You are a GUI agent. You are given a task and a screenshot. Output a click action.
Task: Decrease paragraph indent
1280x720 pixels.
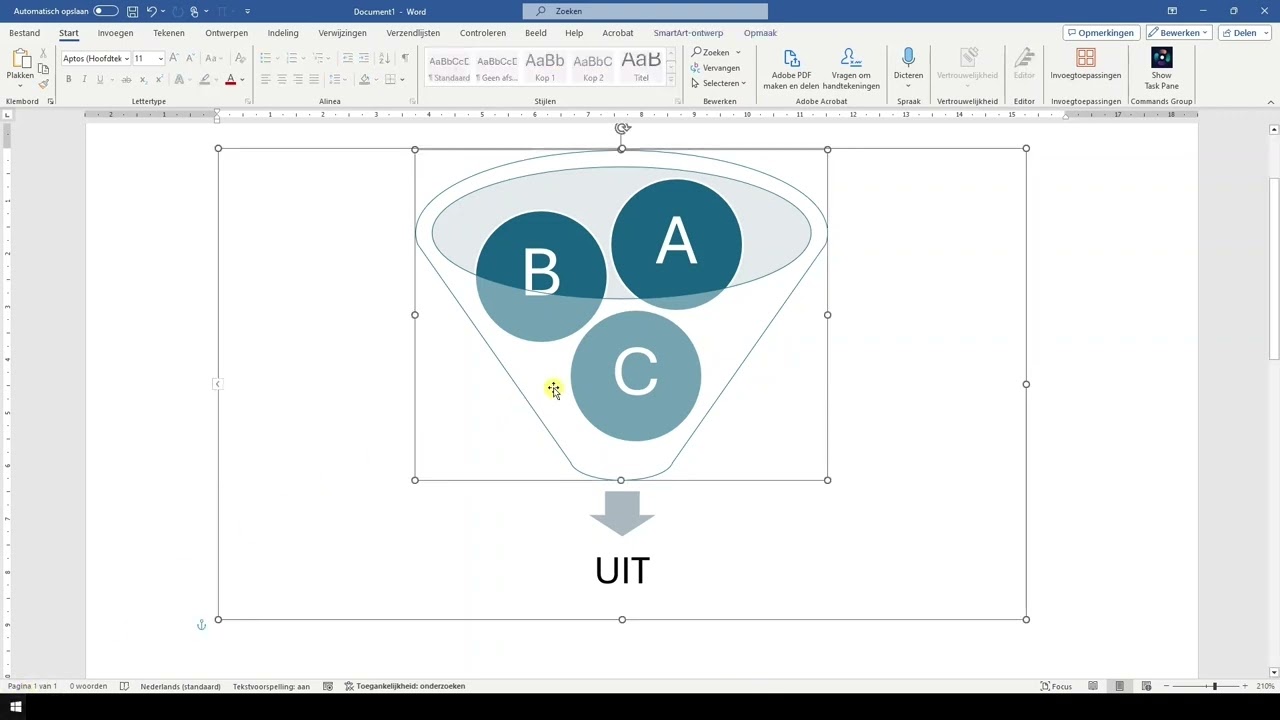coord(348,58)
